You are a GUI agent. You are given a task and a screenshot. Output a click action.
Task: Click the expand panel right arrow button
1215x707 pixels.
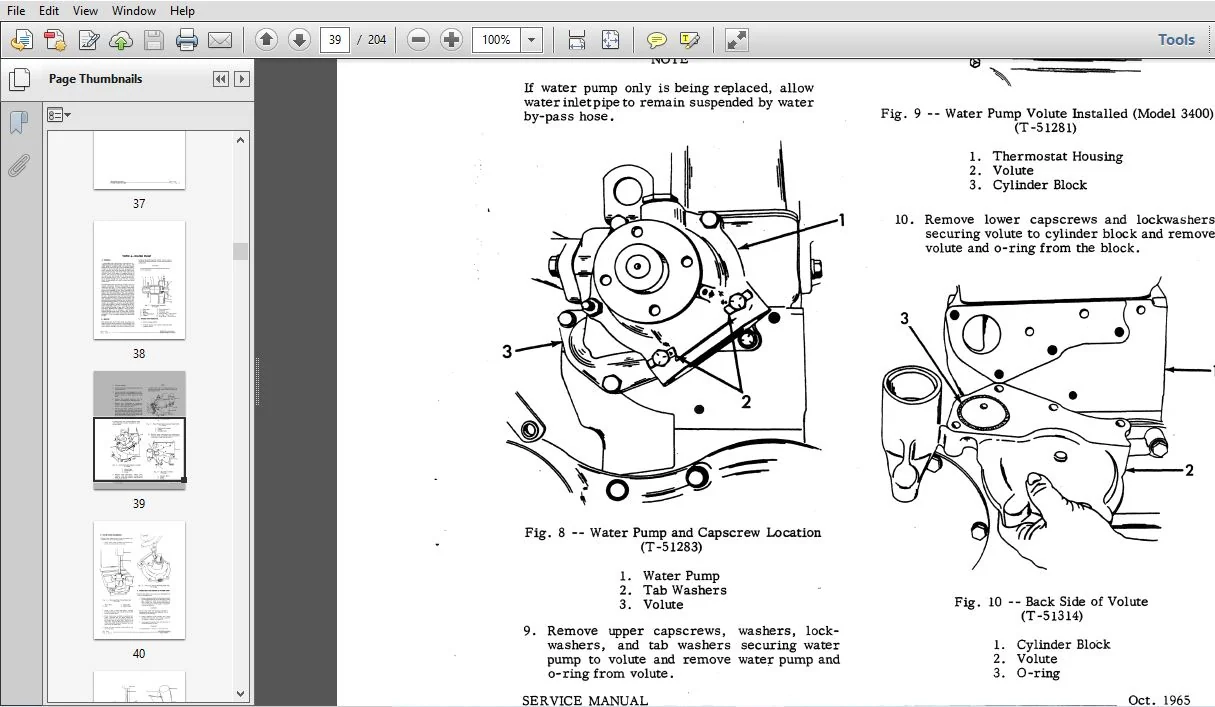tap(241, 79)
